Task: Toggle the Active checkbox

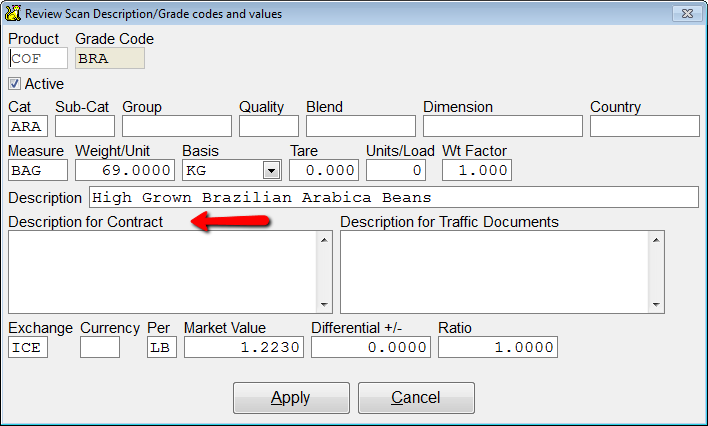Action: tap(14, 84)
